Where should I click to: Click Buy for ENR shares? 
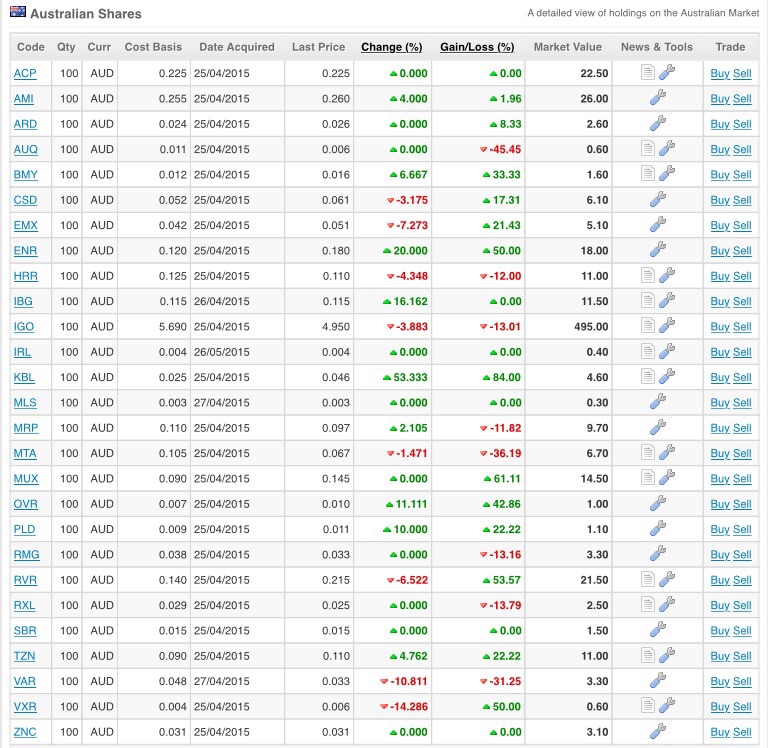720,251
